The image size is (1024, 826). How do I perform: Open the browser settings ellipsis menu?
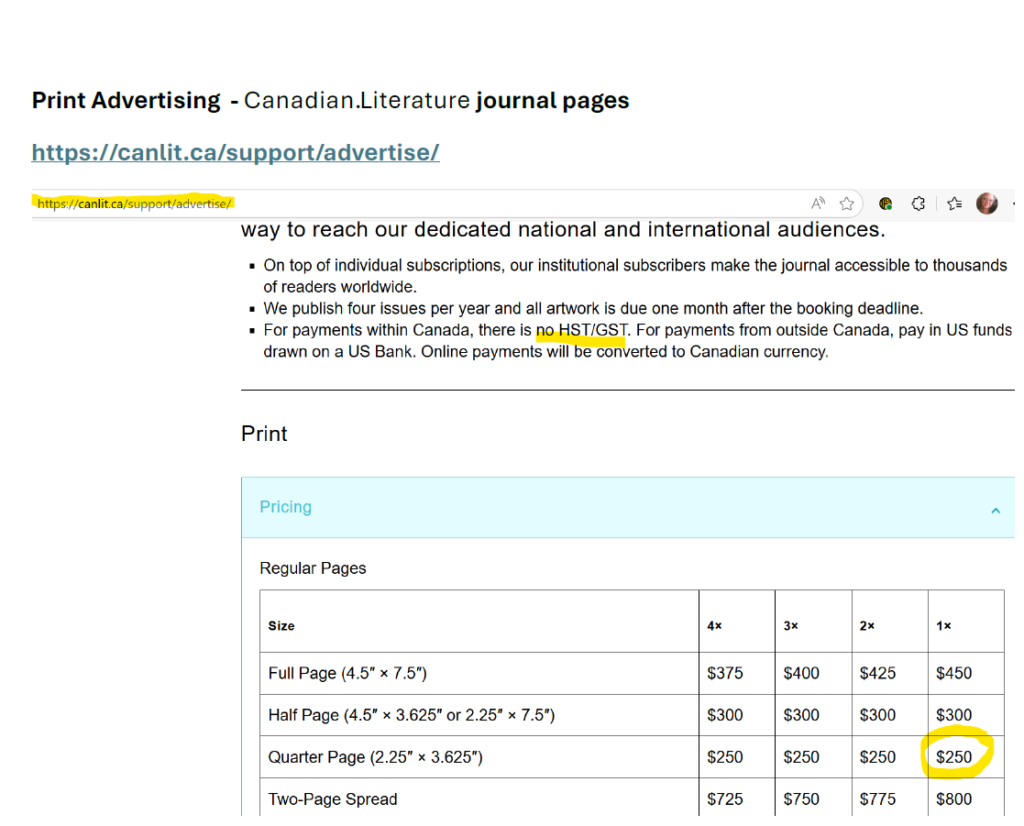coord(1014,204)
